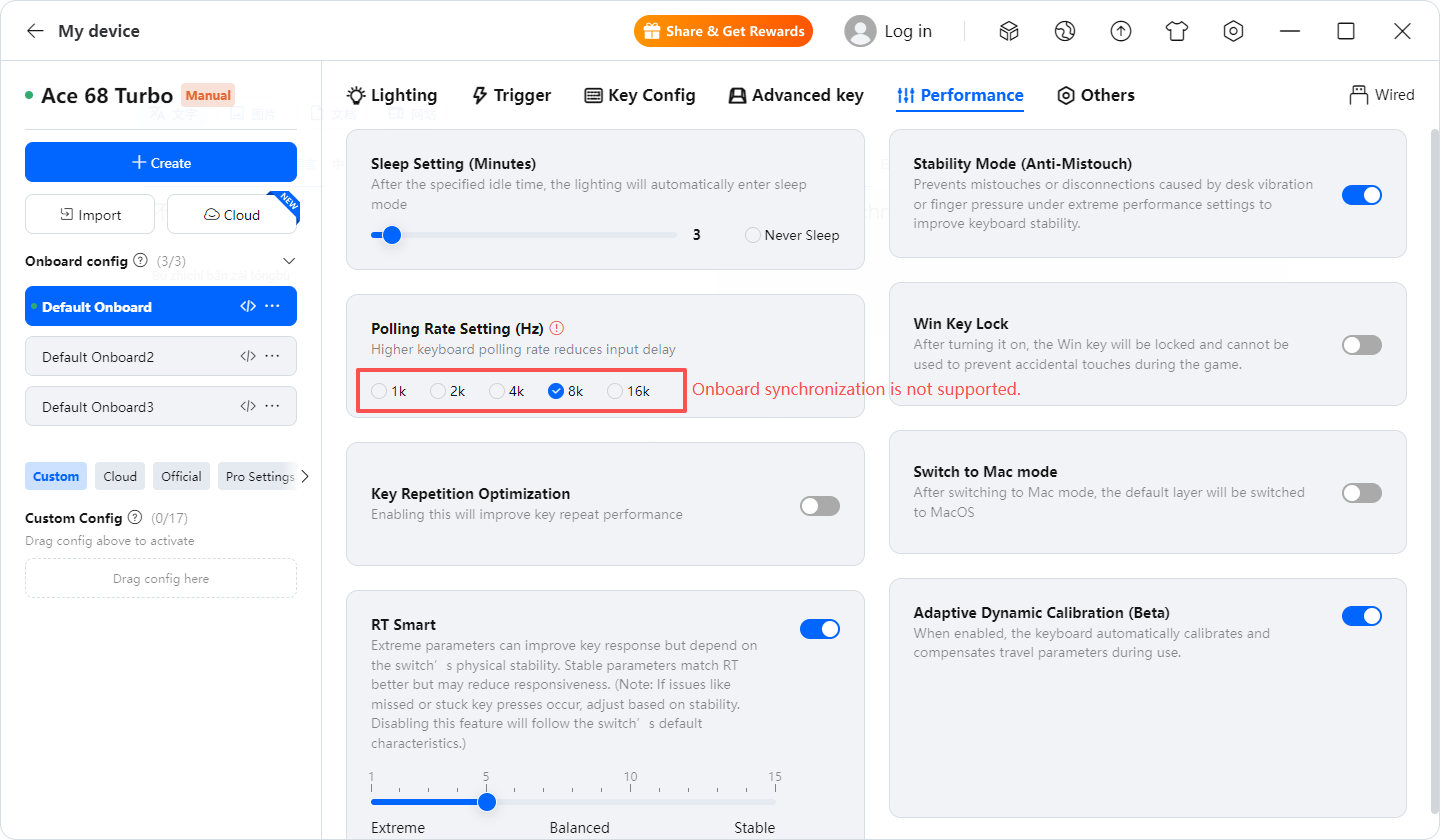
Task: Click the Extreme label under RT Smart slider
Action: point(398,828)
